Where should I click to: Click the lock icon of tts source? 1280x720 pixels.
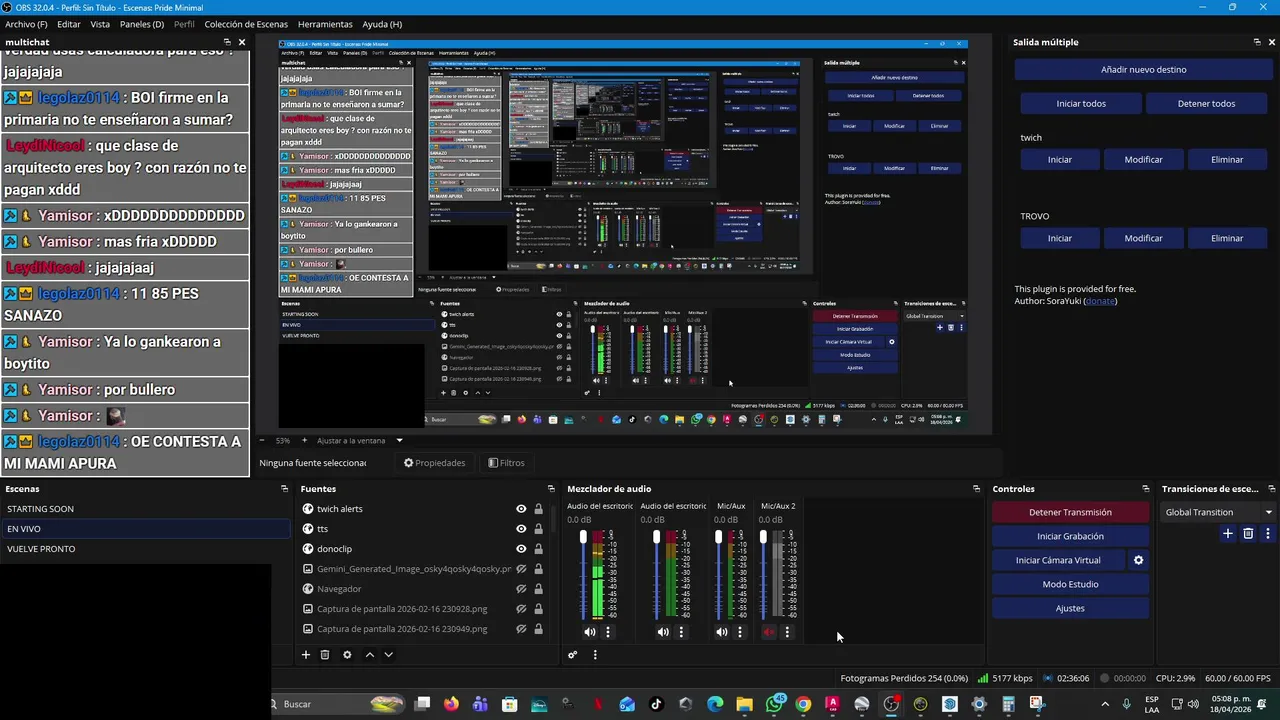(x=538, y=529)
